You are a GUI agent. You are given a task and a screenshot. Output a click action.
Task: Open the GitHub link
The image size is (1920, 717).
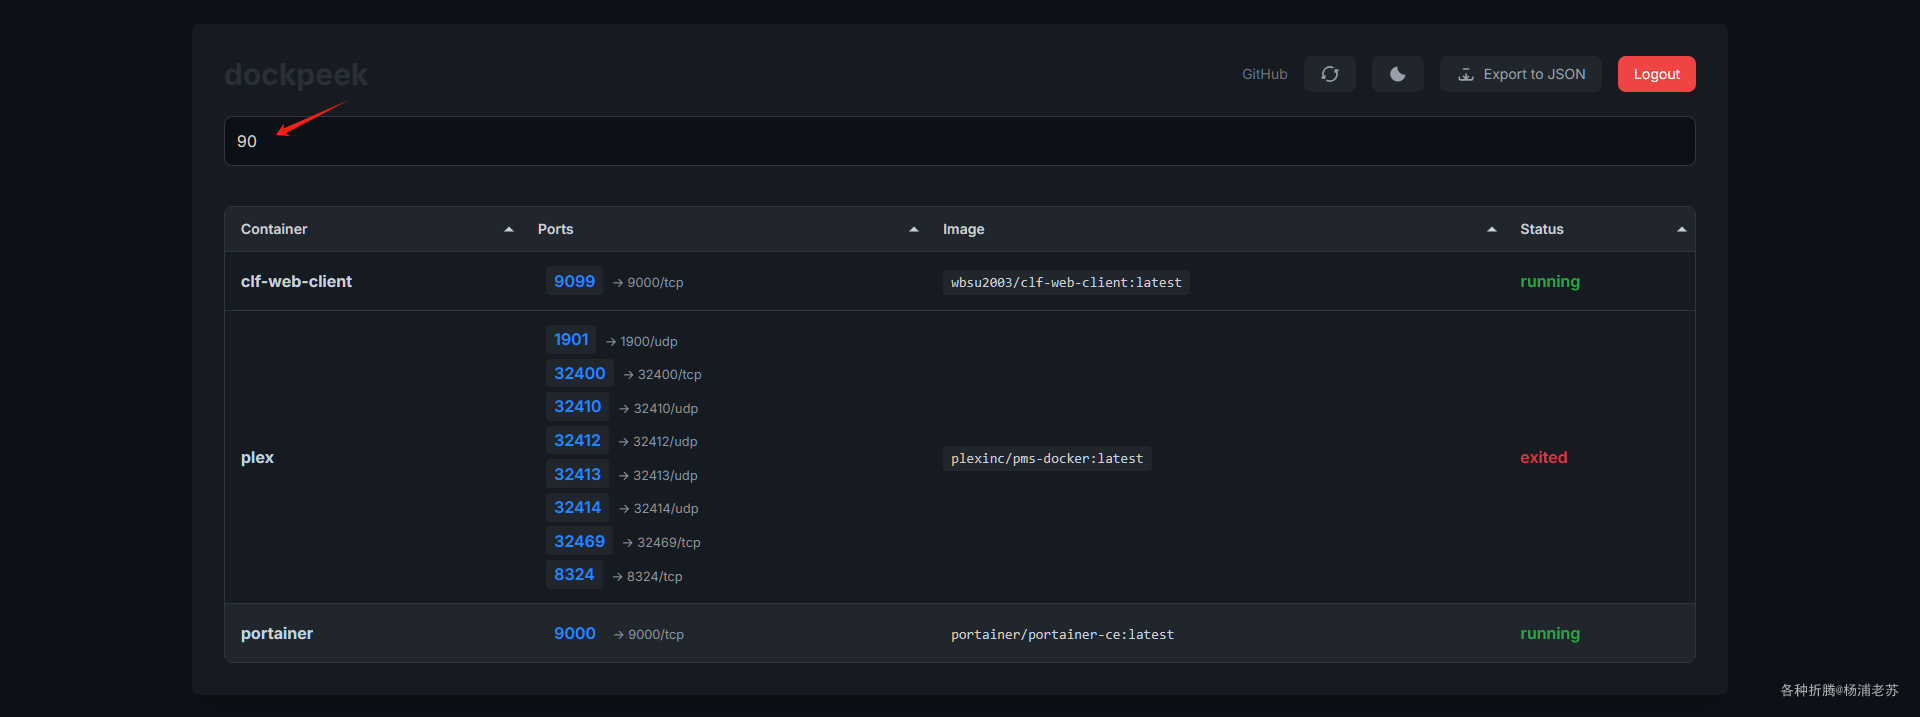coord(1264,74)
